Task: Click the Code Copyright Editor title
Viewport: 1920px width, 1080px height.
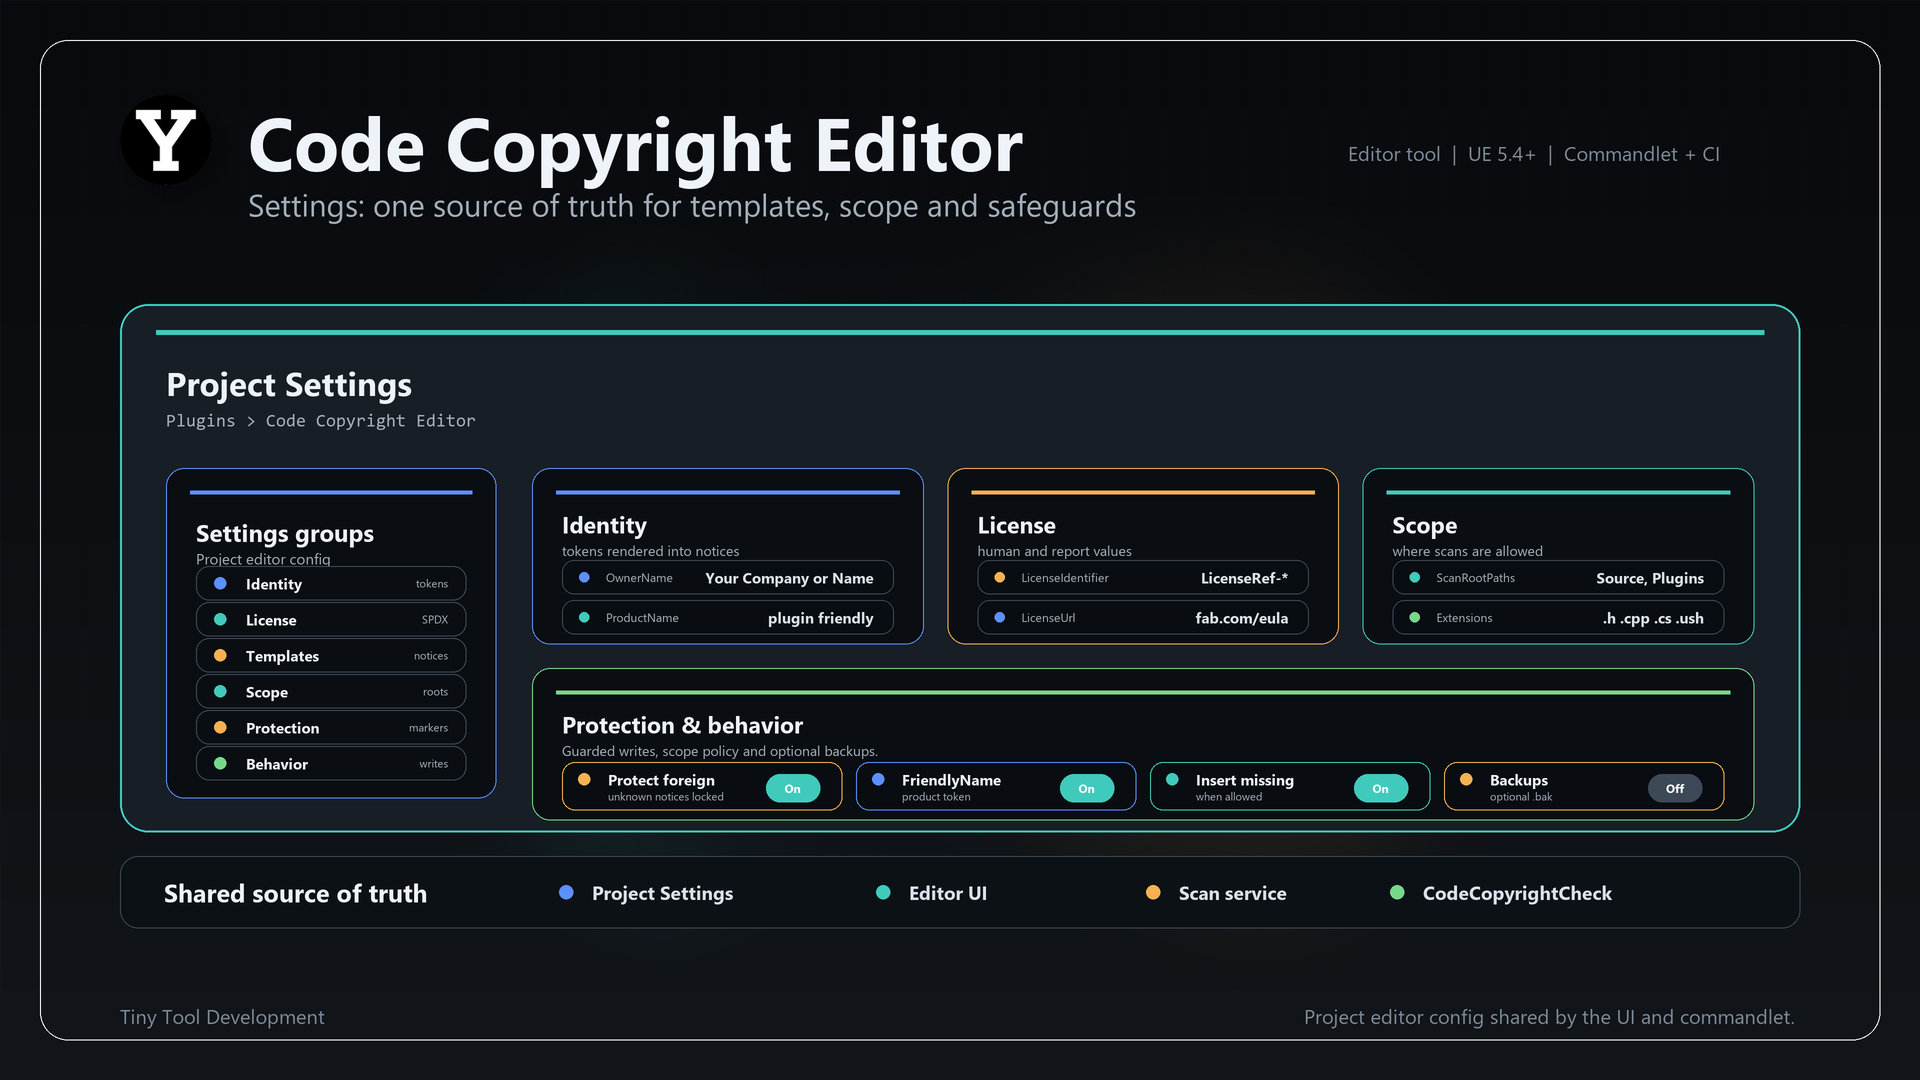Action: (x=635, y=146)
